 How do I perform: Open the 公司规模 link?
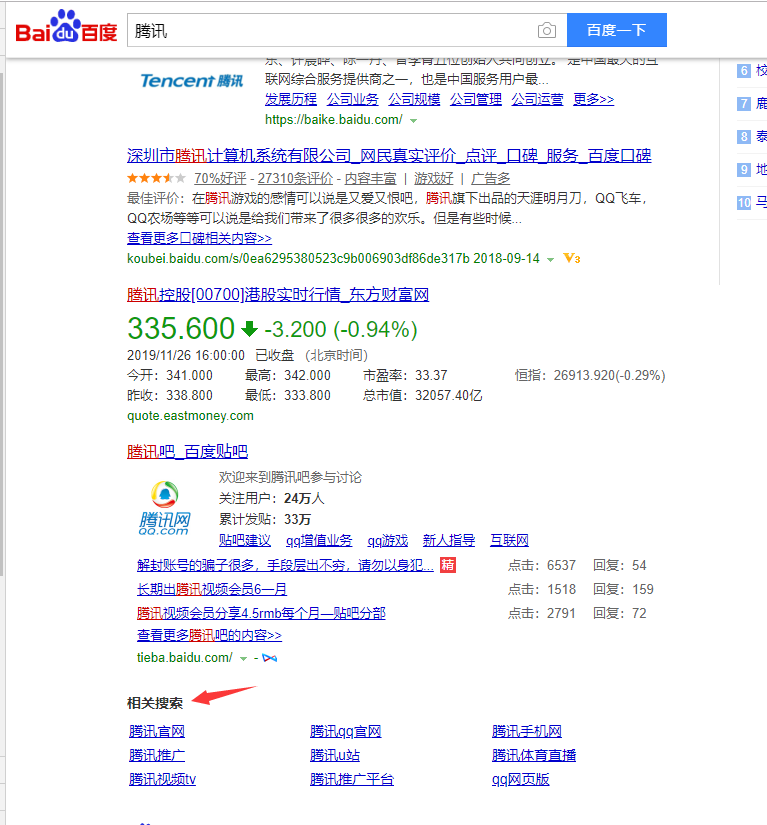coord(415,99)
